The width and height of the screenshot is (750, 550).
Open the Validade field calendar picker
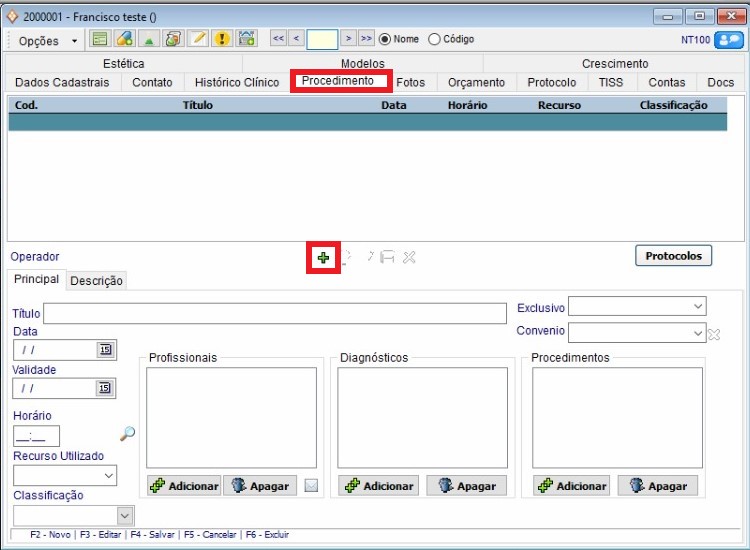[105, 388]
